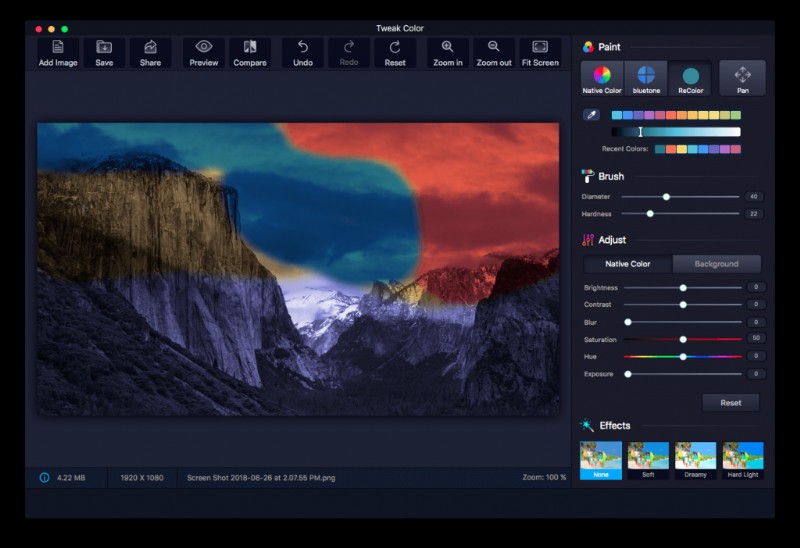Click the Add Image toolbar icon
The width and height of the screenshot is (800, 548).
[58, 53]
